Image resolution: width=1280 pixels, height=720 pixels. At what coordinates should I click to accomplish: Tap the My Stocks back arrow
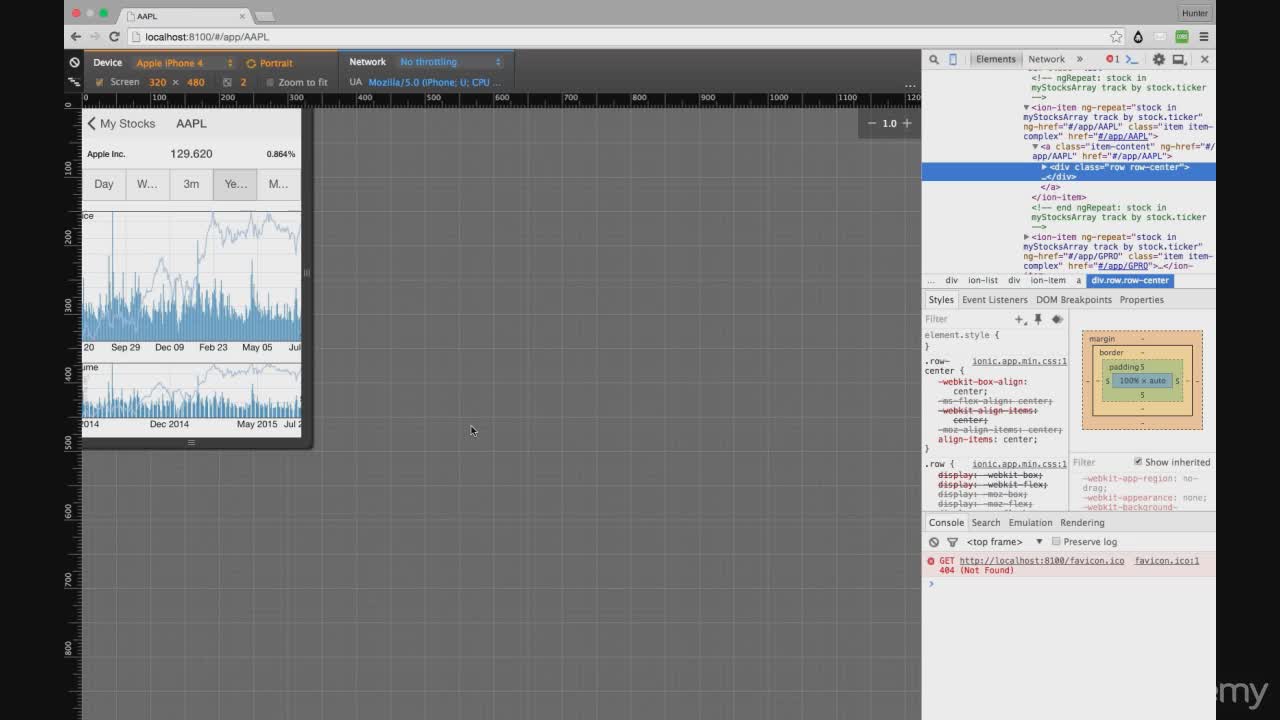tap(91, 123)
